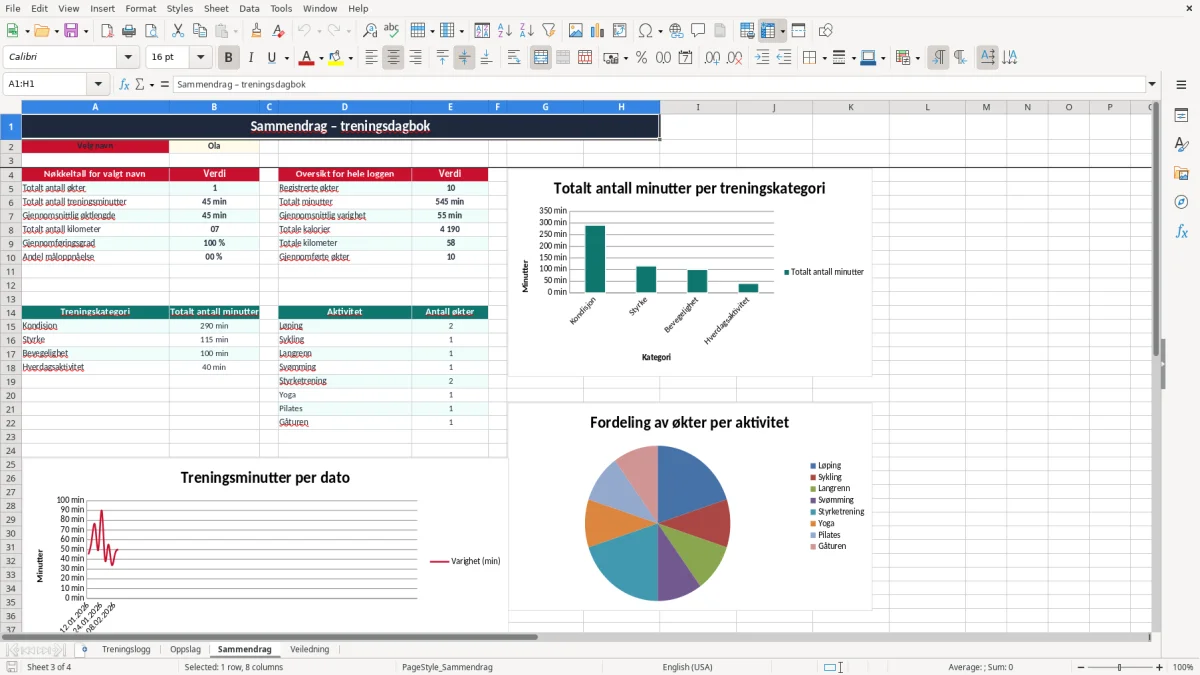Click the Print icon

pos(129,31)
